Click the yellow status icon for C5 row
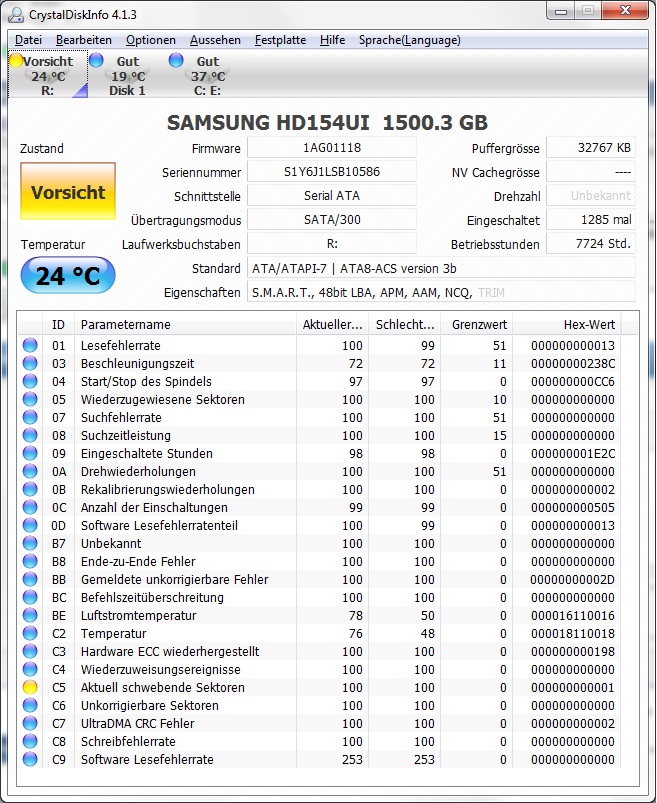Image resolution: width=657 pixels, height=803 pixels. tap(30, 687)
